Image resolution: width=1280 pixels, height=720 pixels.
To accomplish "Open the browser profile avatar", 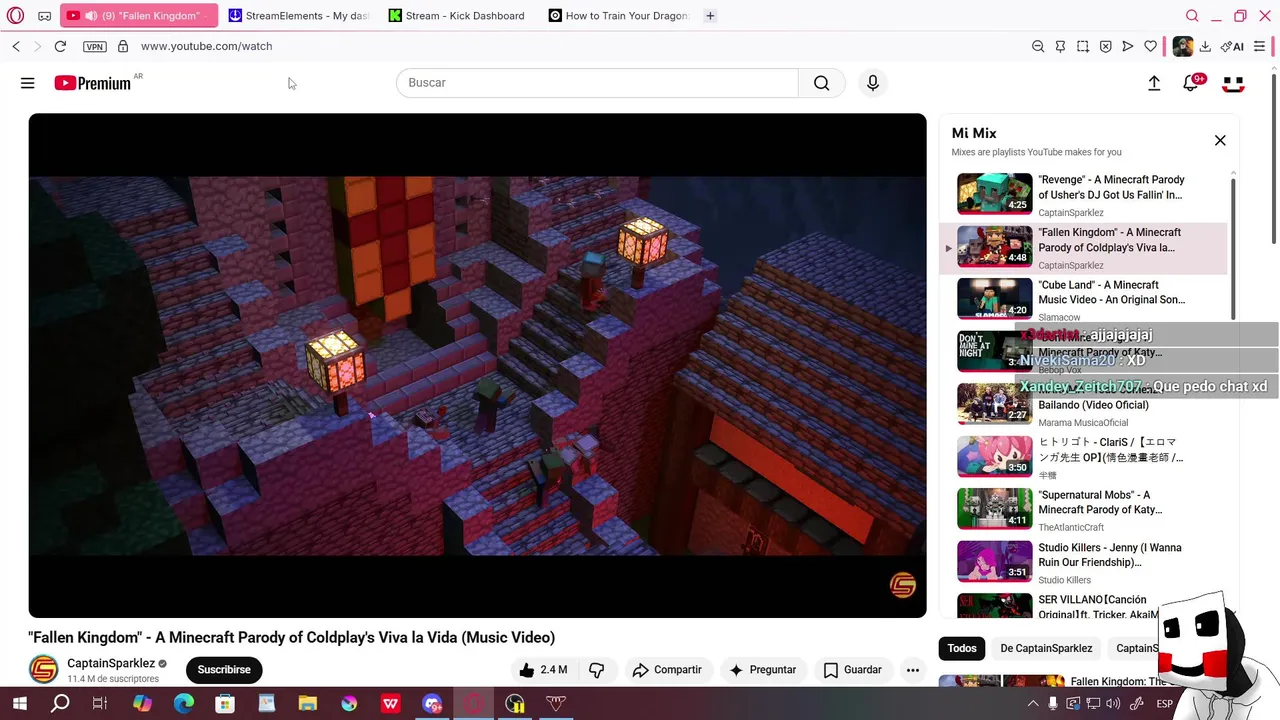I will [1183, 46].
